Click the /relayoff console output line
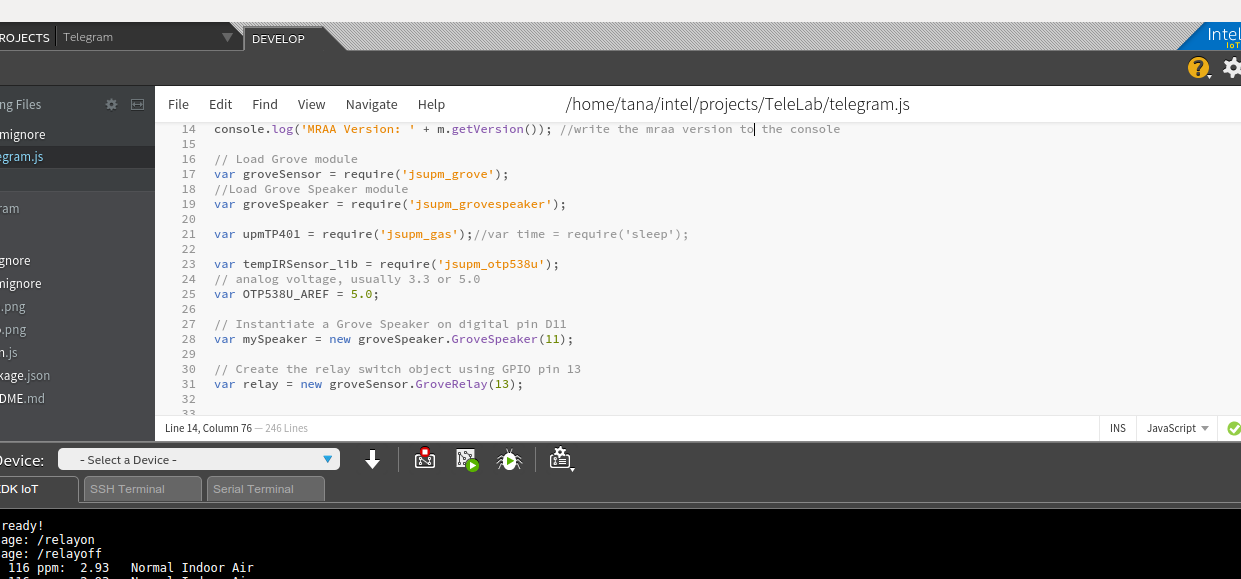The width and height of the screenshot is (1241, 579). (x=51, y=554)
